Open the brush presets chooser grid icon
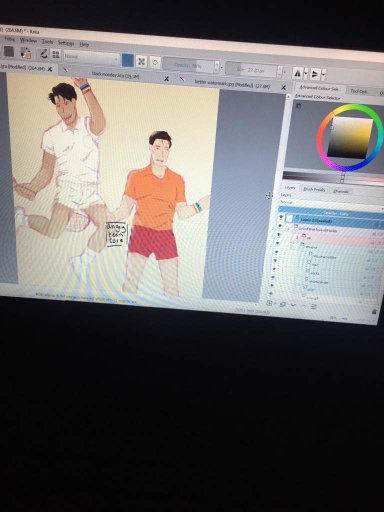 [x=56, y=54]
